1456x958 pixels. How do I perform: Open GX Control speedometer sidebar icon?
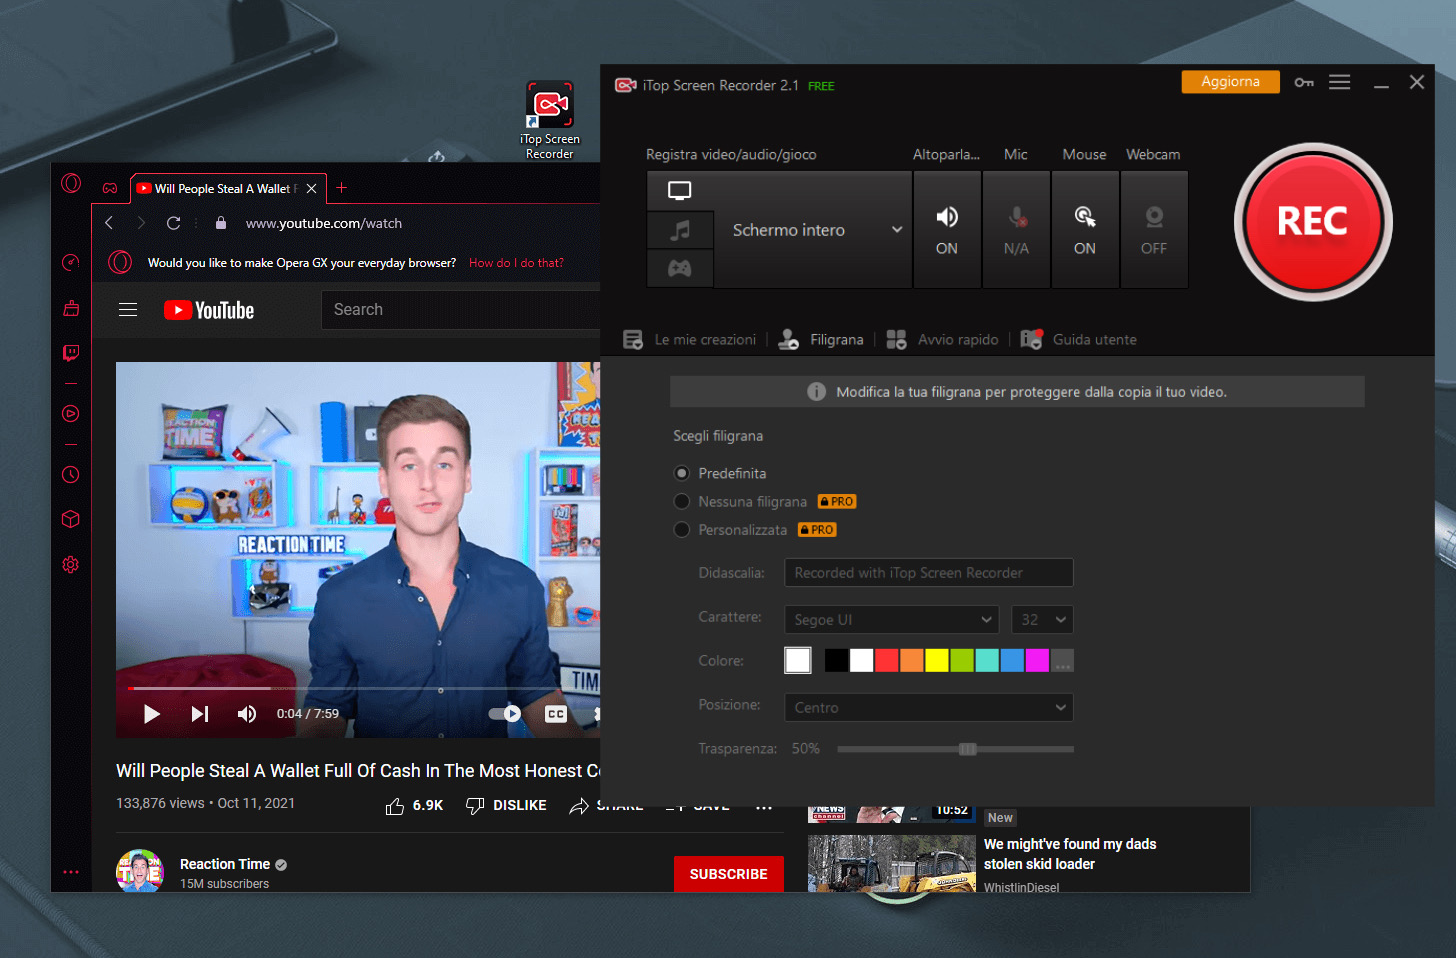point(71,262)
